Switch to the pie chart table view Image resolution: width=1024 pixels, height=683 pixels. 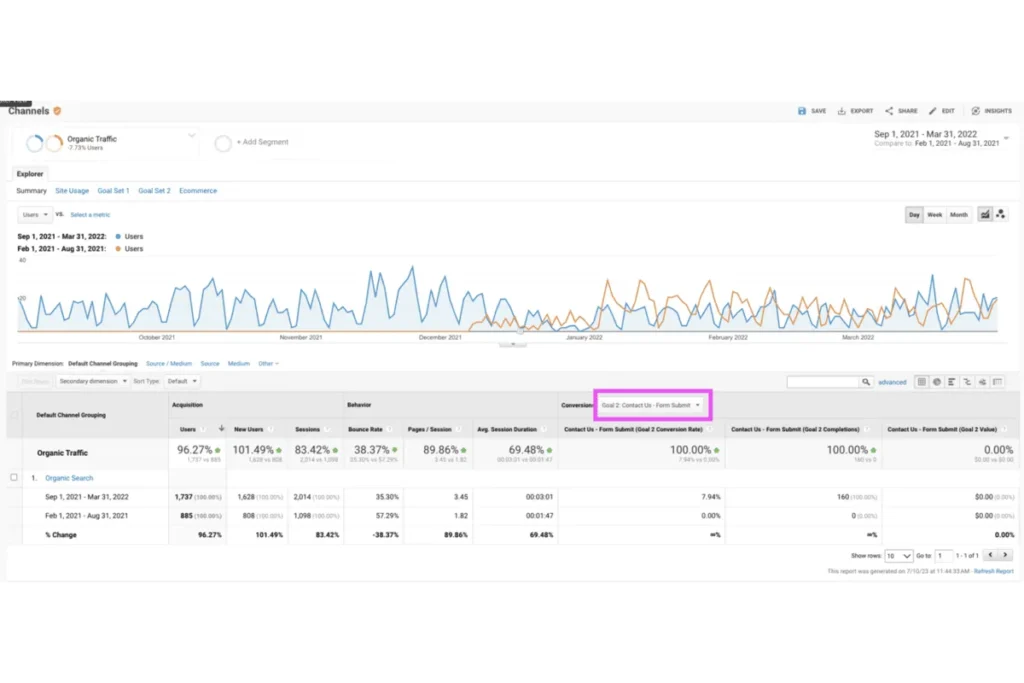tap(936, 382)
